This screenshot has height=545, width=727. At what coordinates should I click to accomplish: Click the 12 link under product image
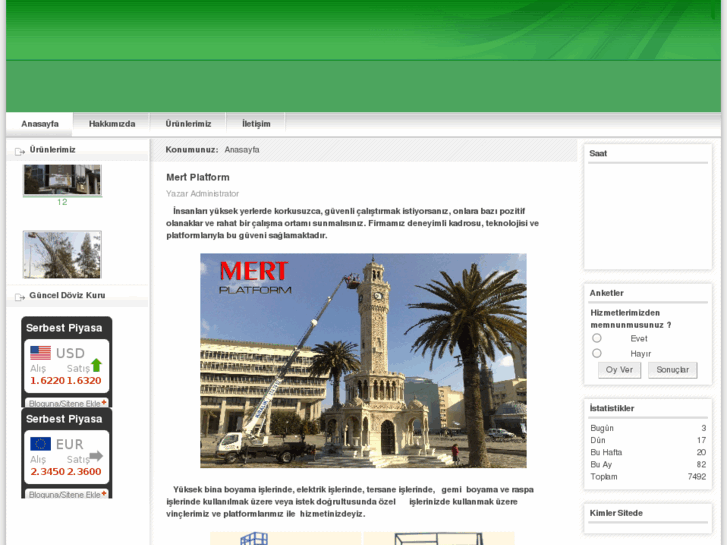pos(62,202)
